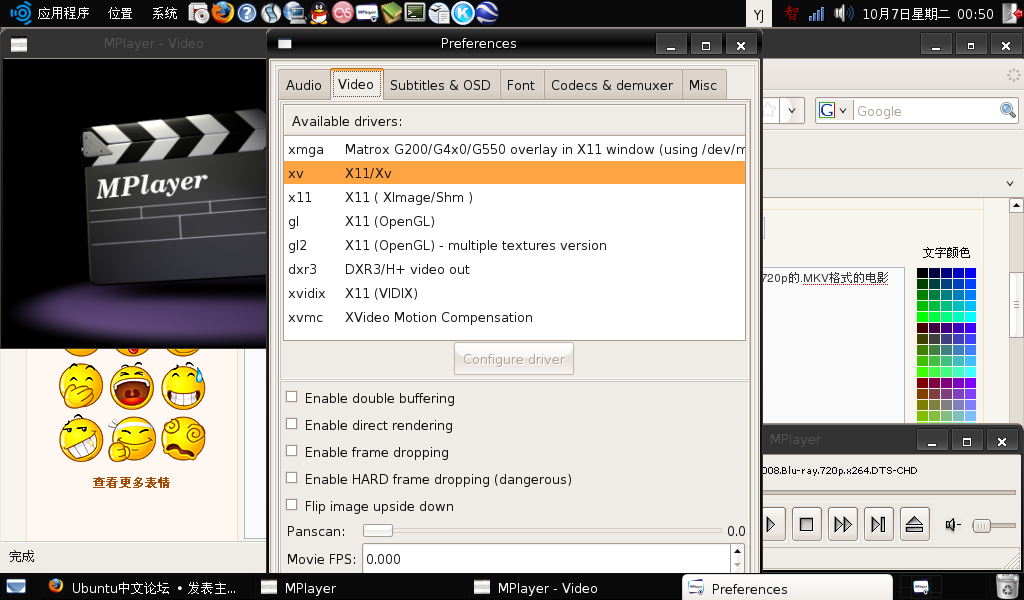Click the Movie FPS input field
This screenshot has height=600, width=1024.
click(547, 559)
